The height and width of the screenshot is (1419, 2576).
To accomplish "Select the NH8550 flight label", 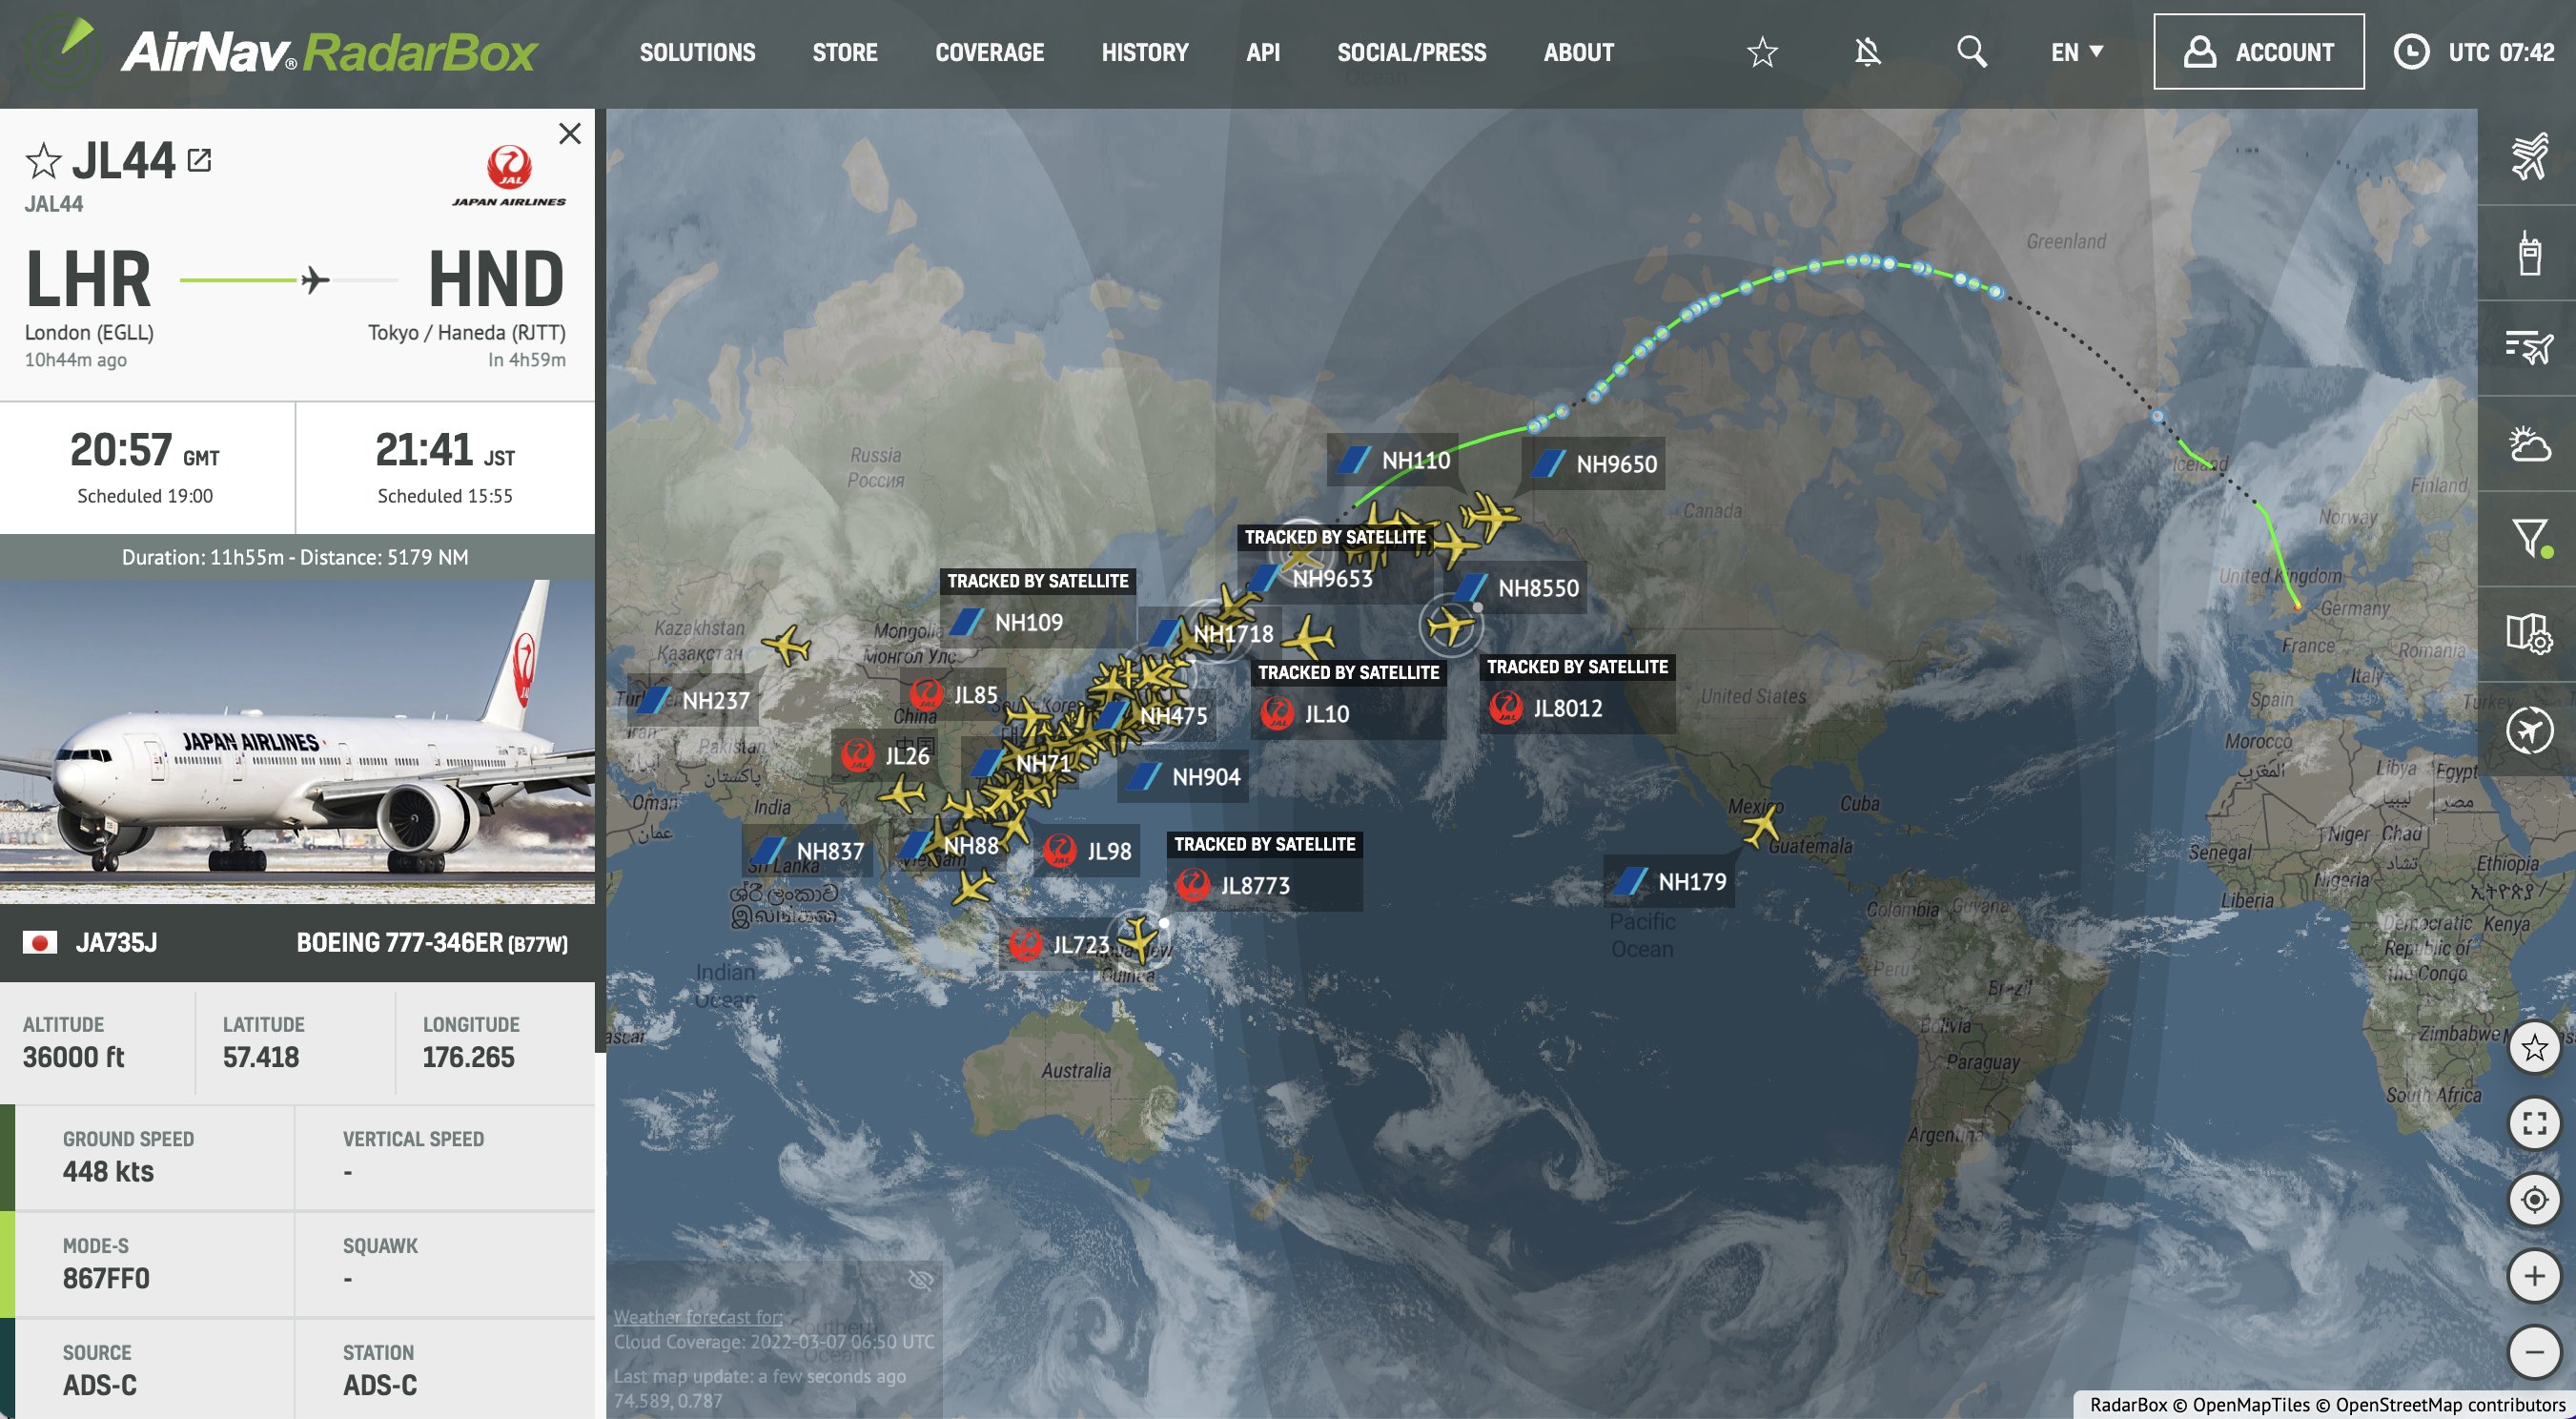I will pos(1517,588).
